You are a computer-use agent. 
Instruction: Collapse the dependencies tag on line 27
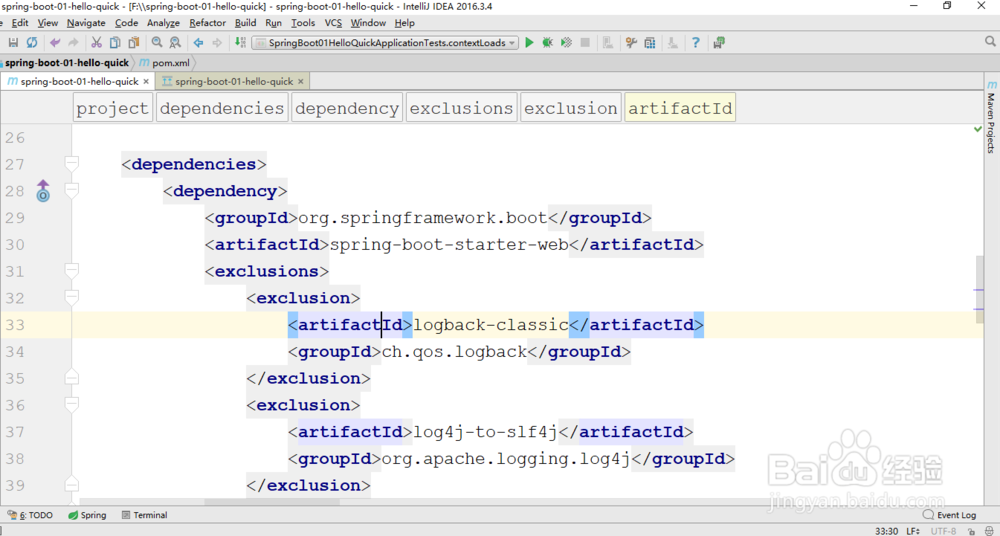72,165
